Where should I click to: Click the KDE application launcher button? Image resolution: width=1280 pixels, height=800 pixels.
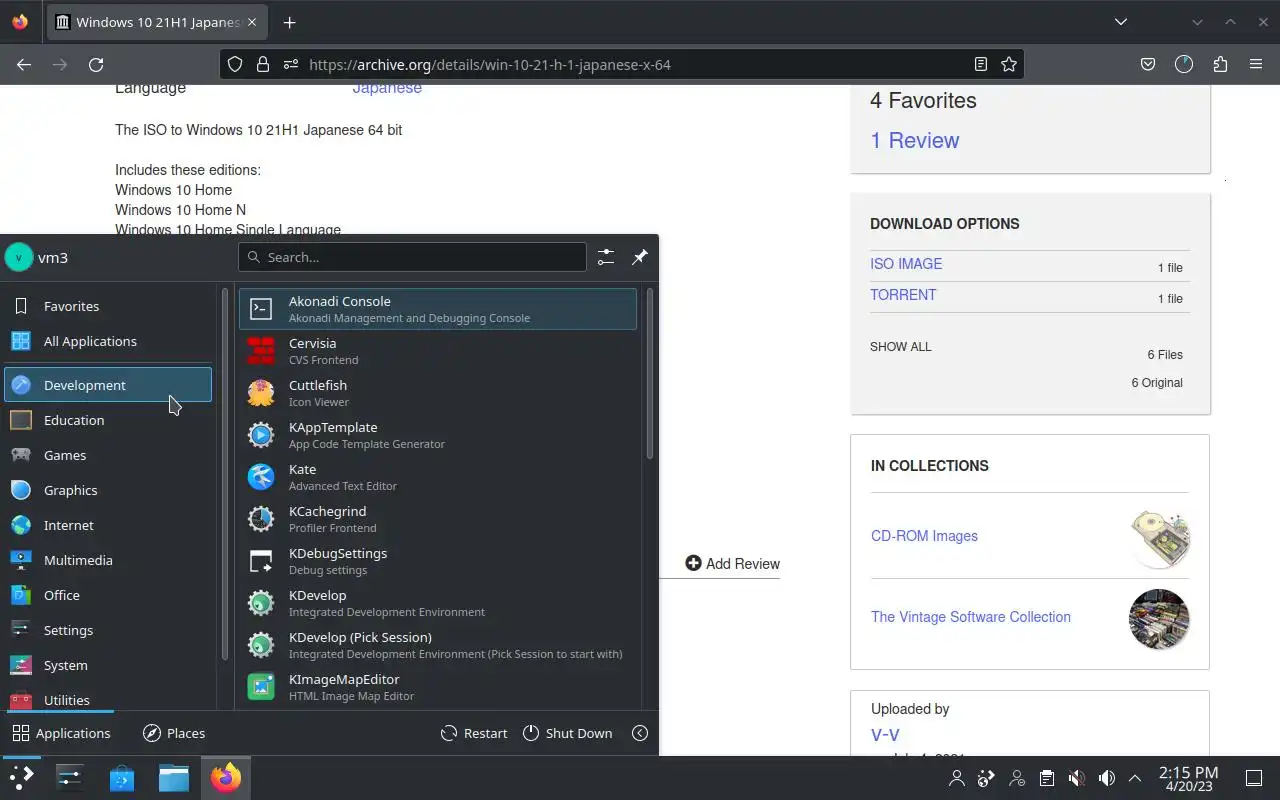pos(21,777)
